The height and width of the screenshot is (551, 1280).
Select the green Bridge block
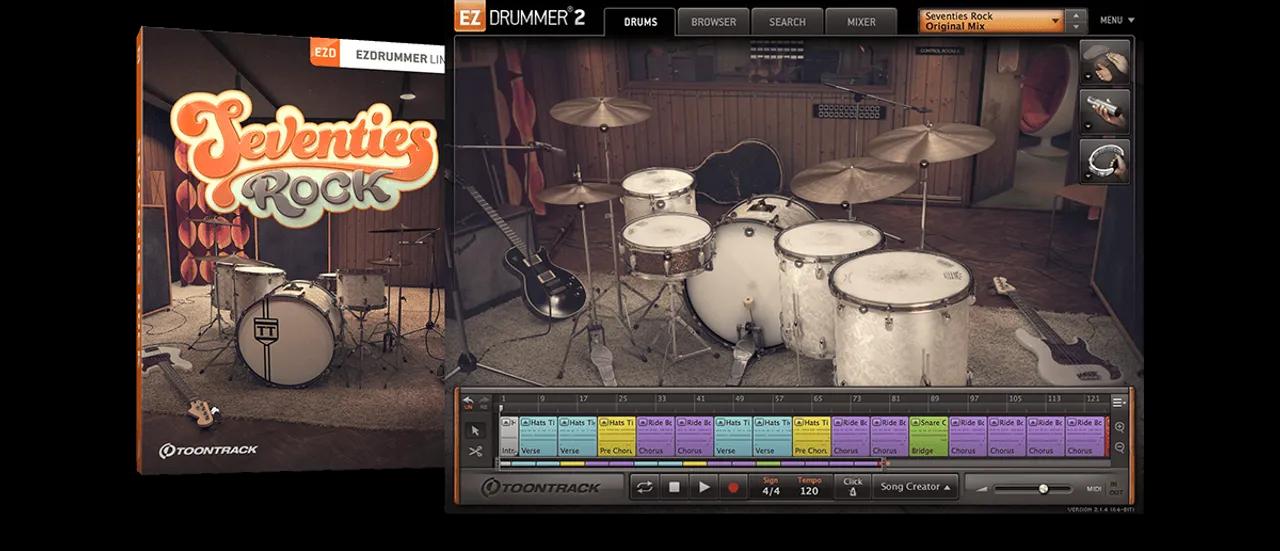click(x=929, y=436)
